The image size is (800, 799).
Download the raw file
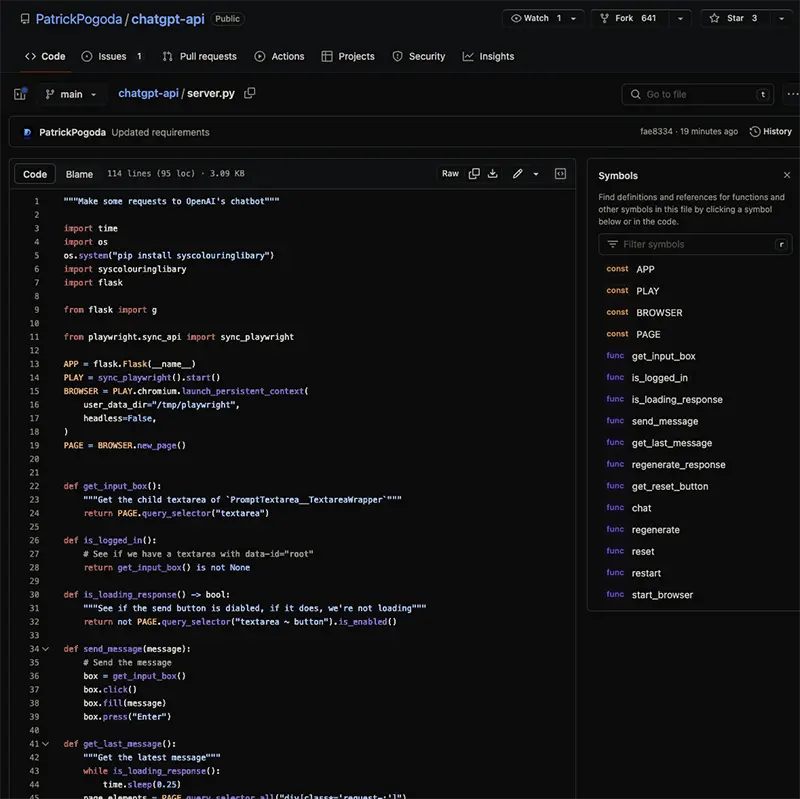click(x=492, y=174)
